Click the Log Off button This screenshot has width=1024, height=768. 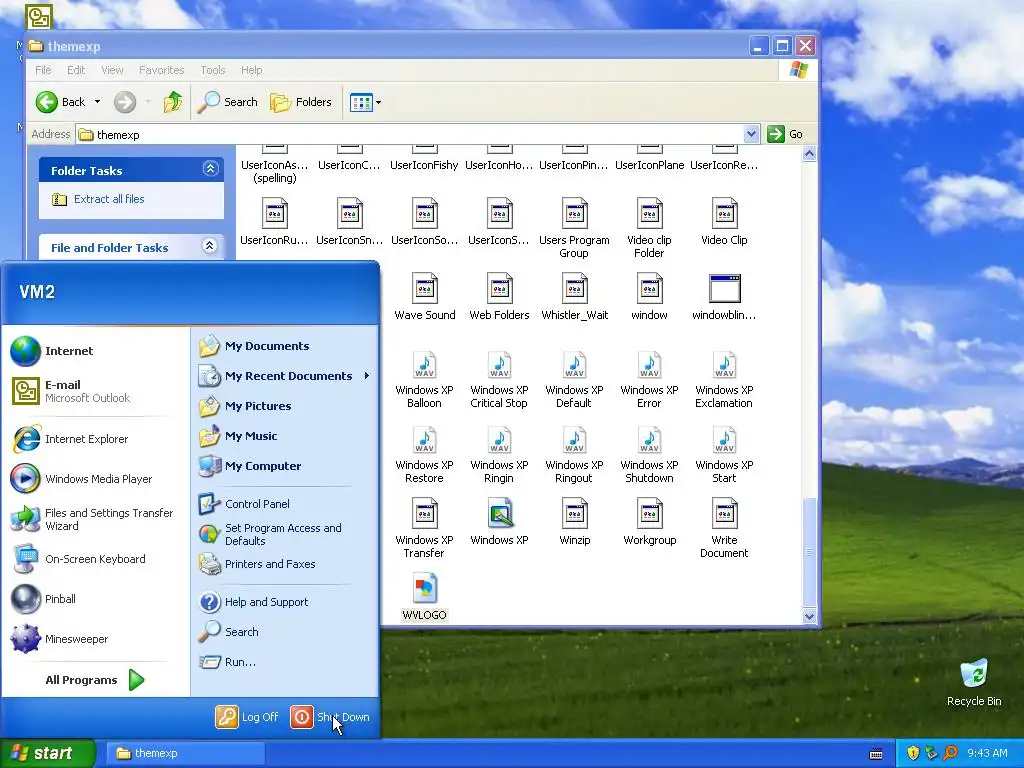[x=248, y=717]
